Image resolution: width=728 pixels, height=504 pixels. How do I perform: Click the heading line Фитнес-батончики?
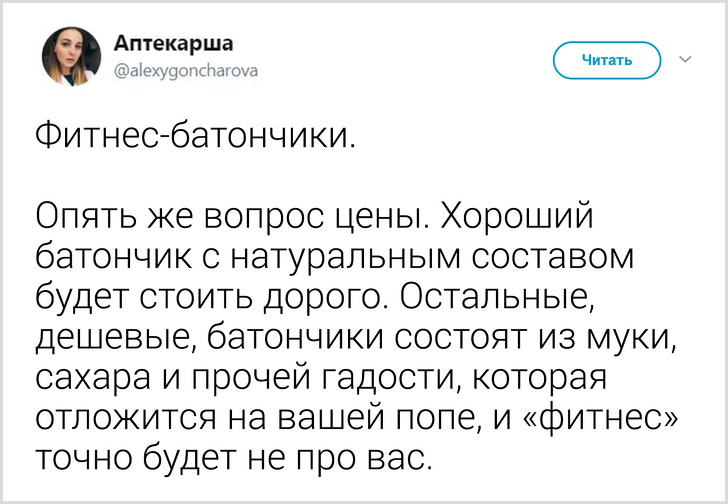(195, 133)
